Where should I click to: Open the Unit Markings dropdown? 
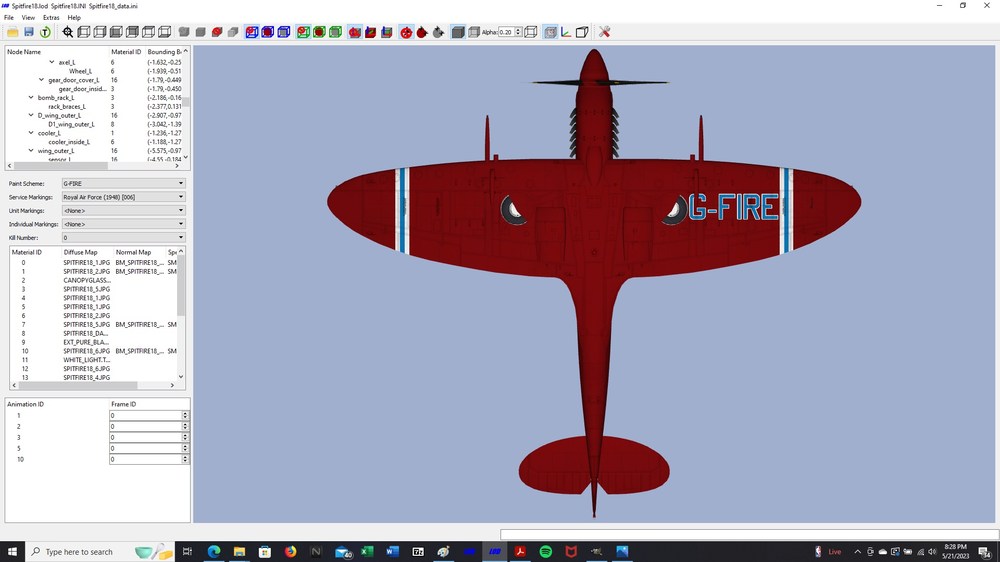point(123,211)
